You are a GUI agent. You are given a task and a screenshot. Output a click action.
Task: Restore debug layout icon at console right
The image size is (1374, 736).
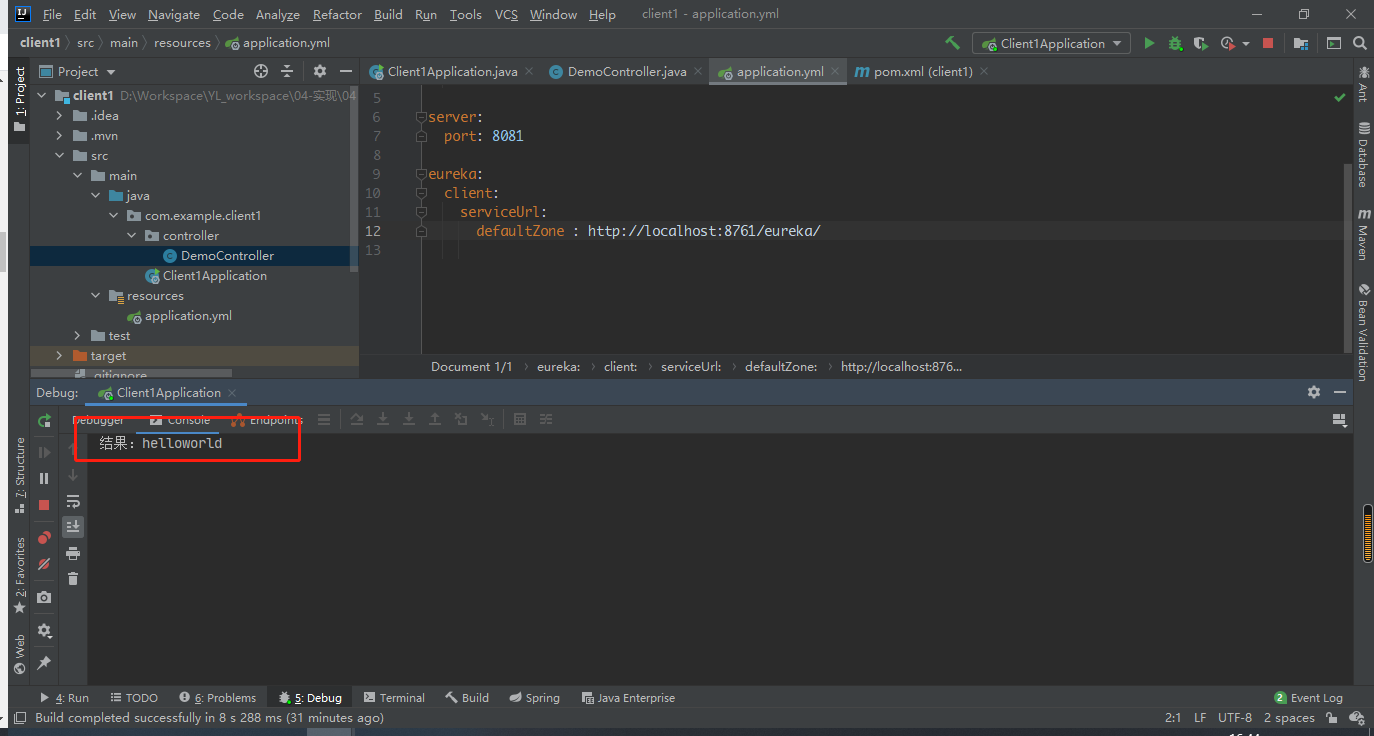(1340, 421)
